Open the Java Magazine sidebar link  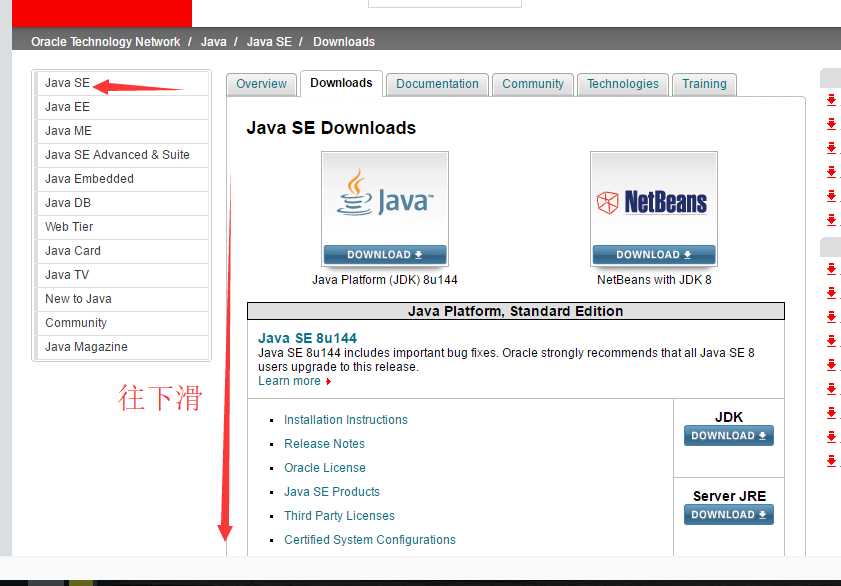pos(86,347)
